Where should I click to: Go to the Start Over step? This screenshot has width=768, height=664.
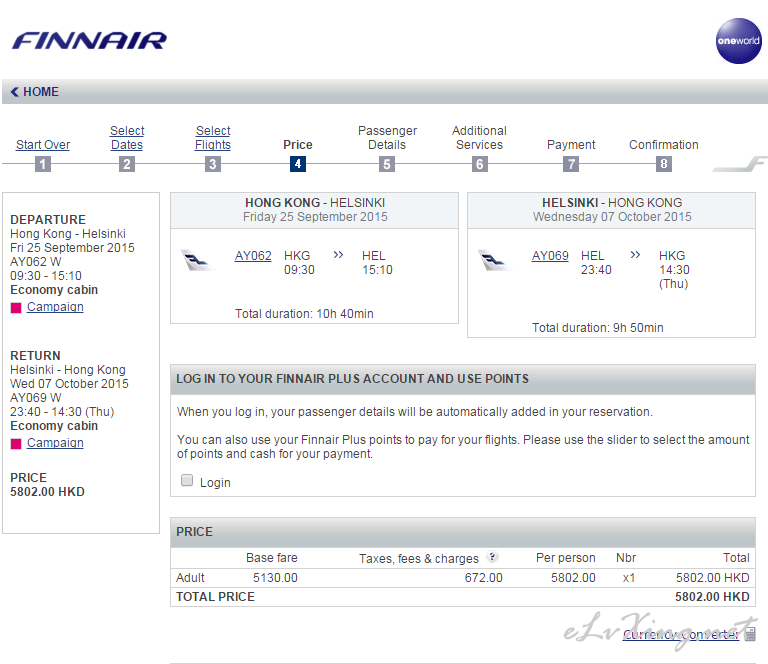tap(43, 145)
